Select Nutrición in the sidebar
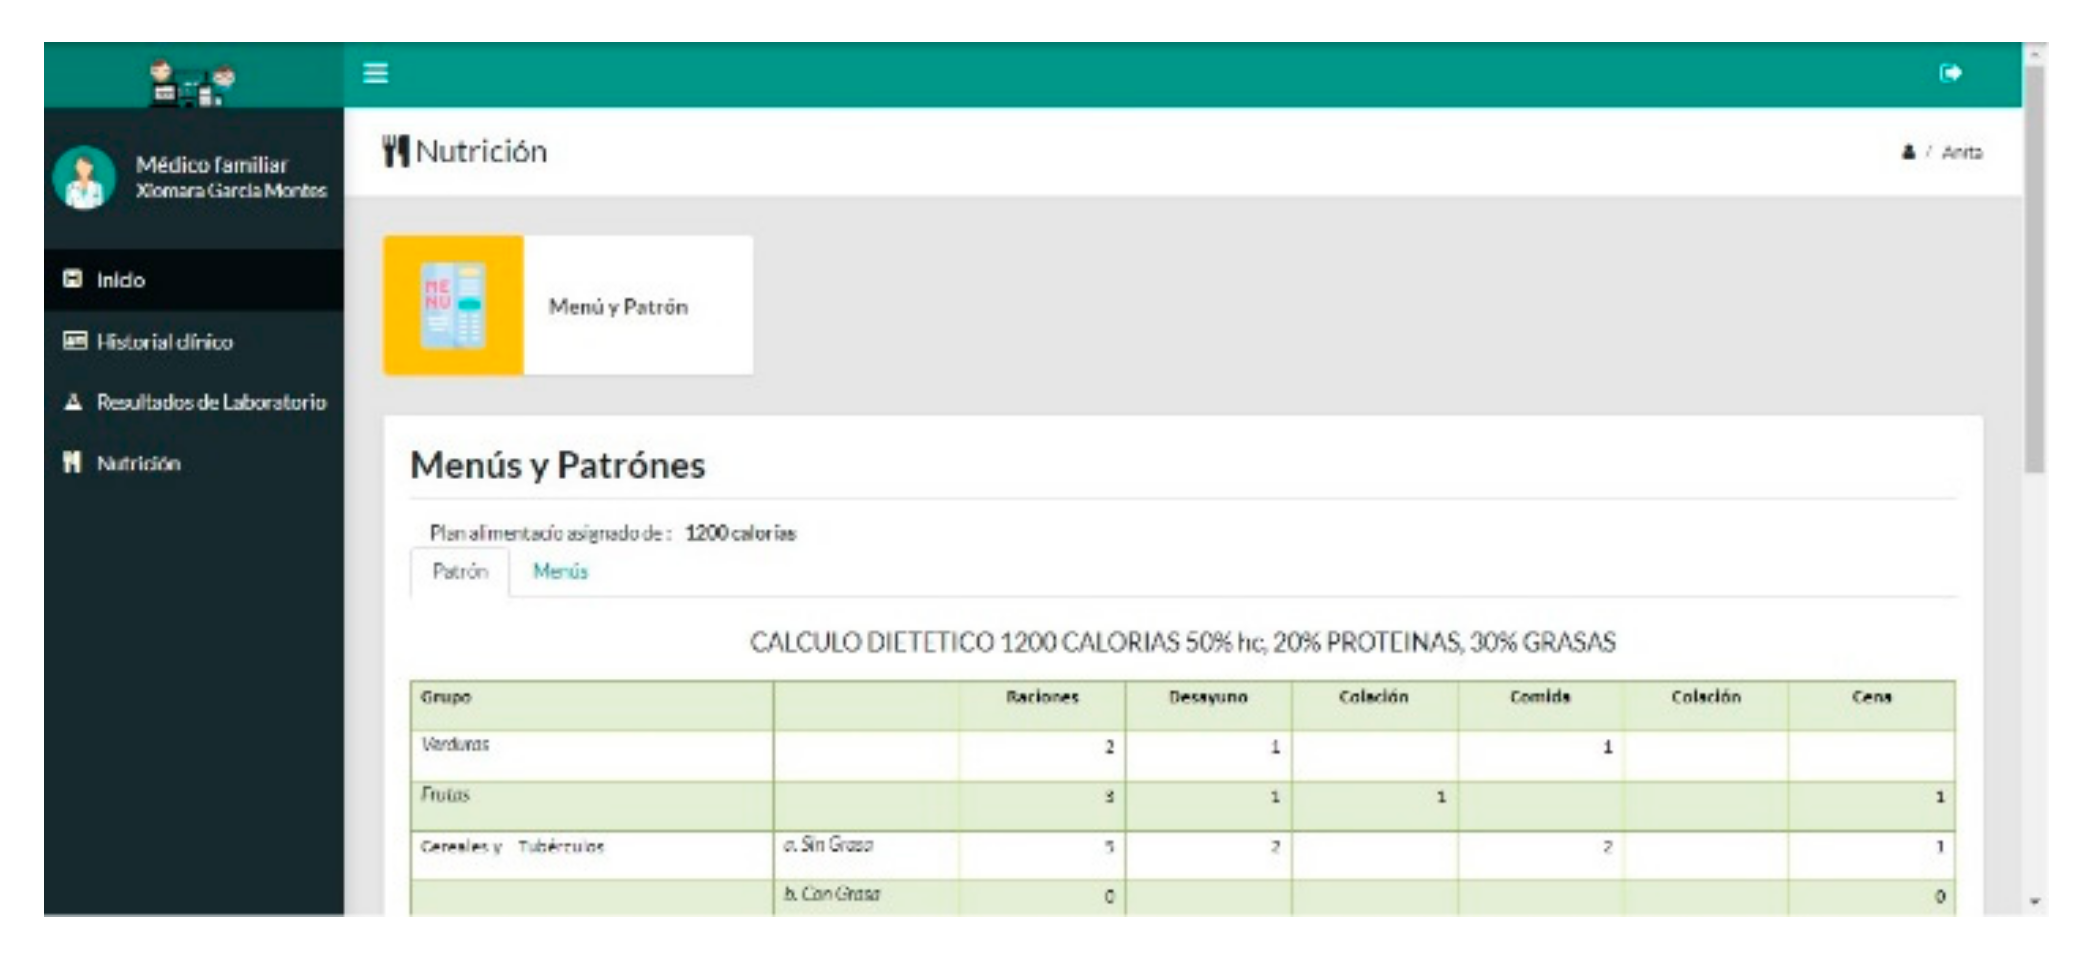Image resolution: width=2094 pixels, height=963 pixels. [138, 464]
